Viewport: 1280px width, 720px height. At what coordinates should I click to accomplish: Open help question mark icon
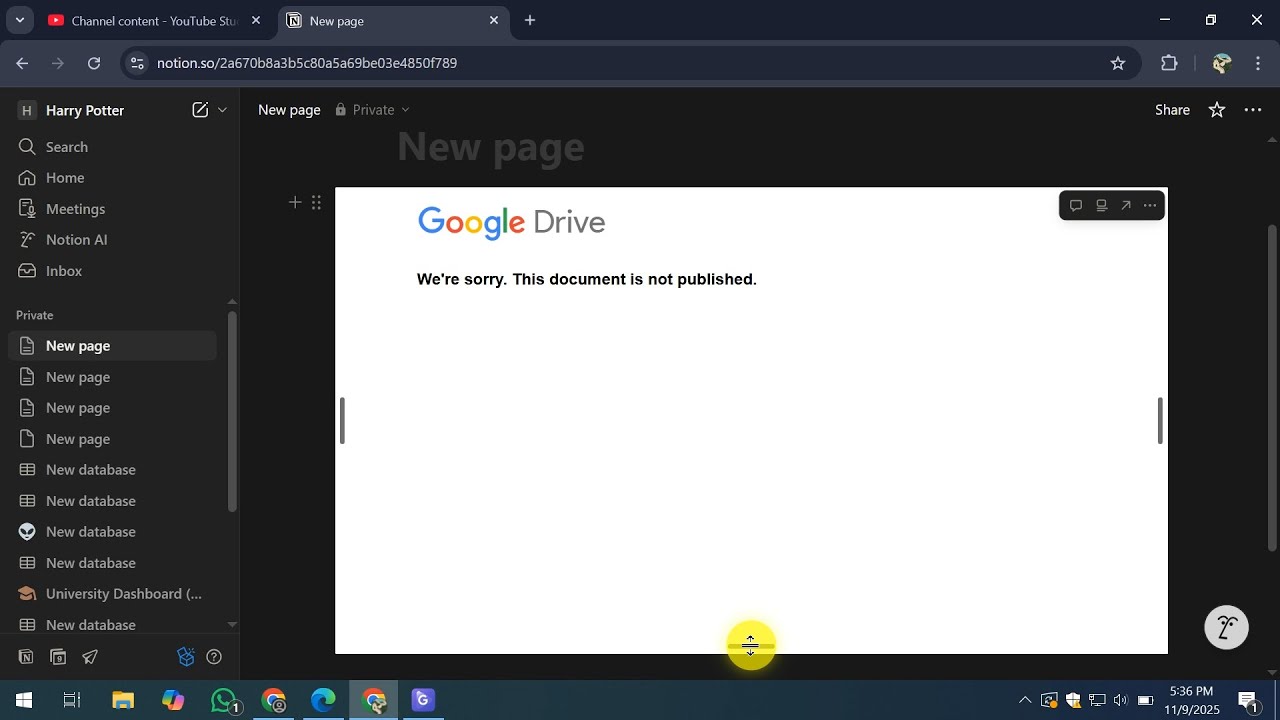213,657
